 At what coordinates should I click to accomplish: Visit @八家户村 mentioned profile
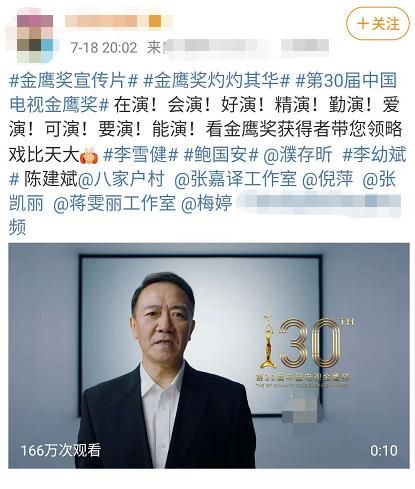[121, 180]
